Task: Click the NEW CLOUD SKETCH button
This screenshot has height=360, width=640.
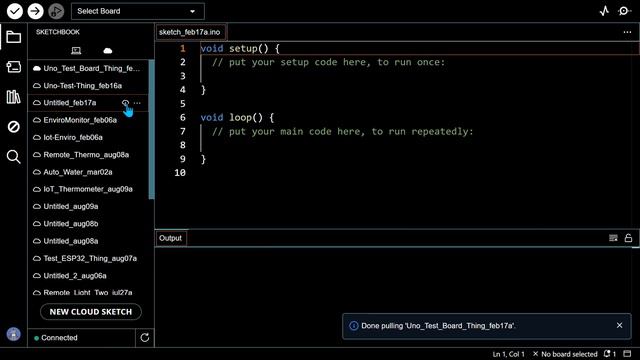Action: click(x=91, y=312)
